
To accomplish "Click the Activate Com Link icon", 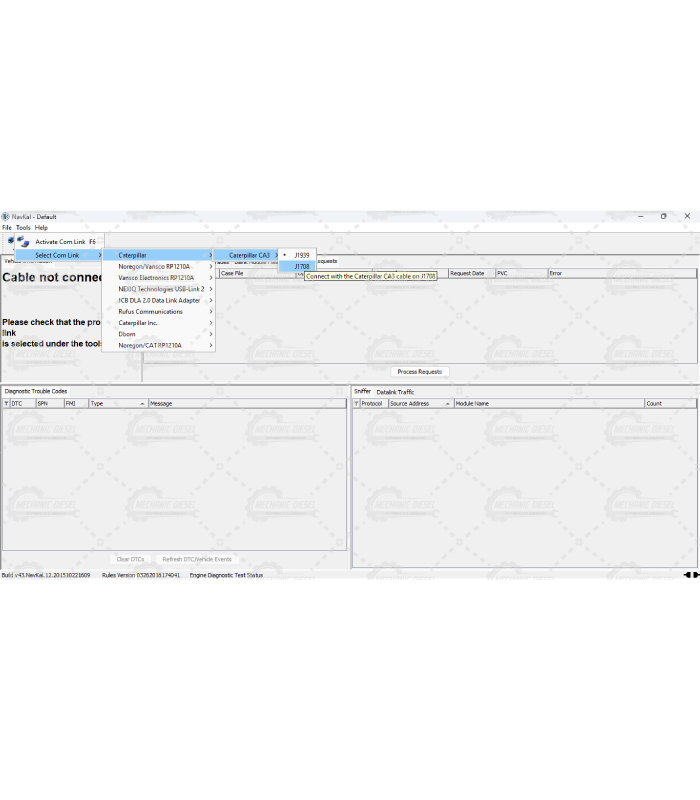I will click(x=21, y=242).
